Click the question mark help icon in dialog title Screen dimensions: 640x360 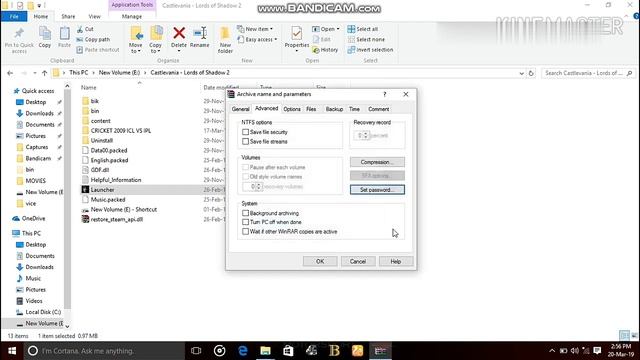click(384, 94)
